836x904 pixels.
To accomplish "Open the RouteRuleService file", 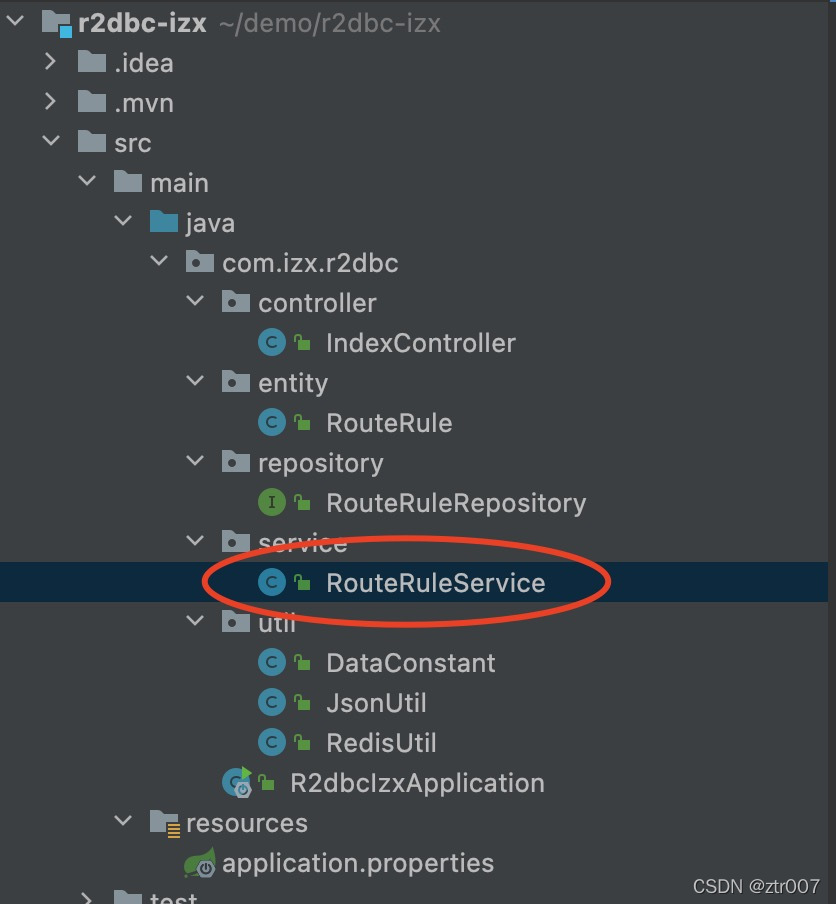I will click(x=436, y=583).
